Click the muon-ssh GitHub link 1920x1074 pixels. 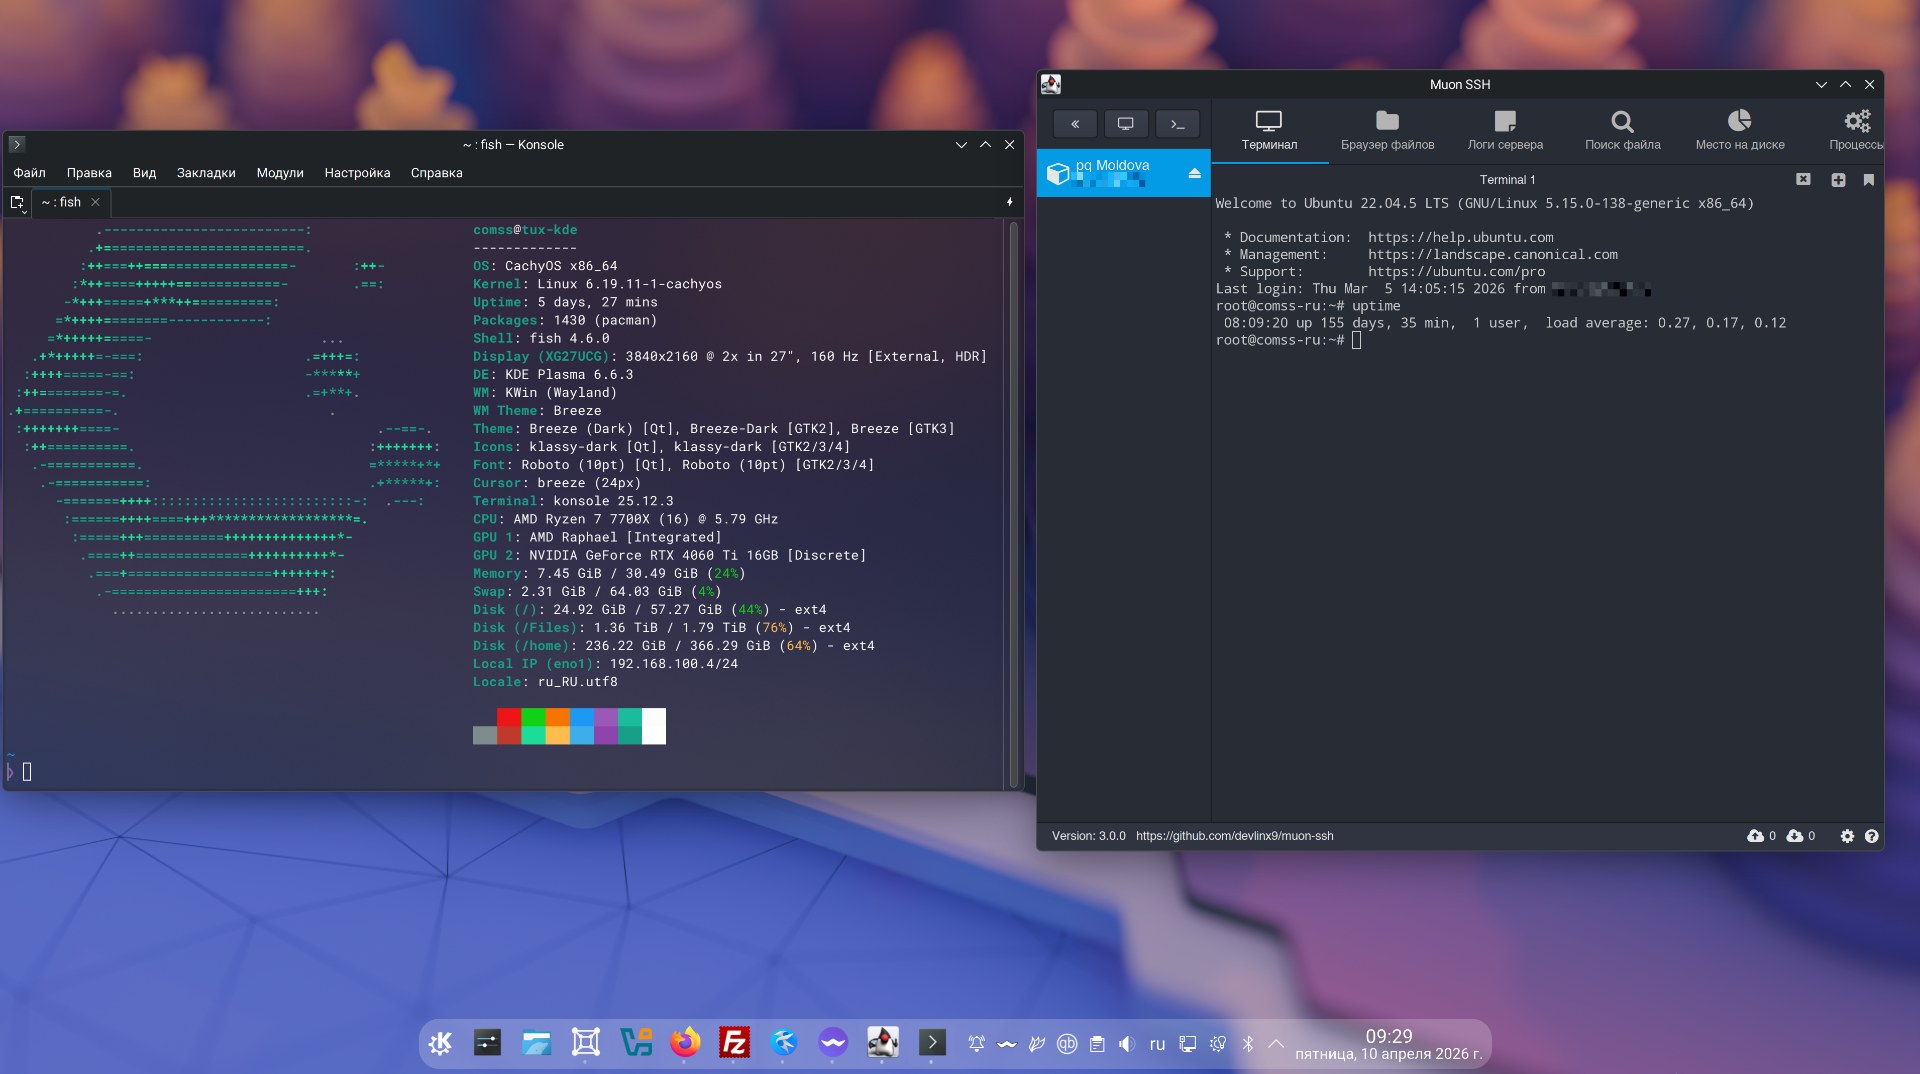point(1234,836)
